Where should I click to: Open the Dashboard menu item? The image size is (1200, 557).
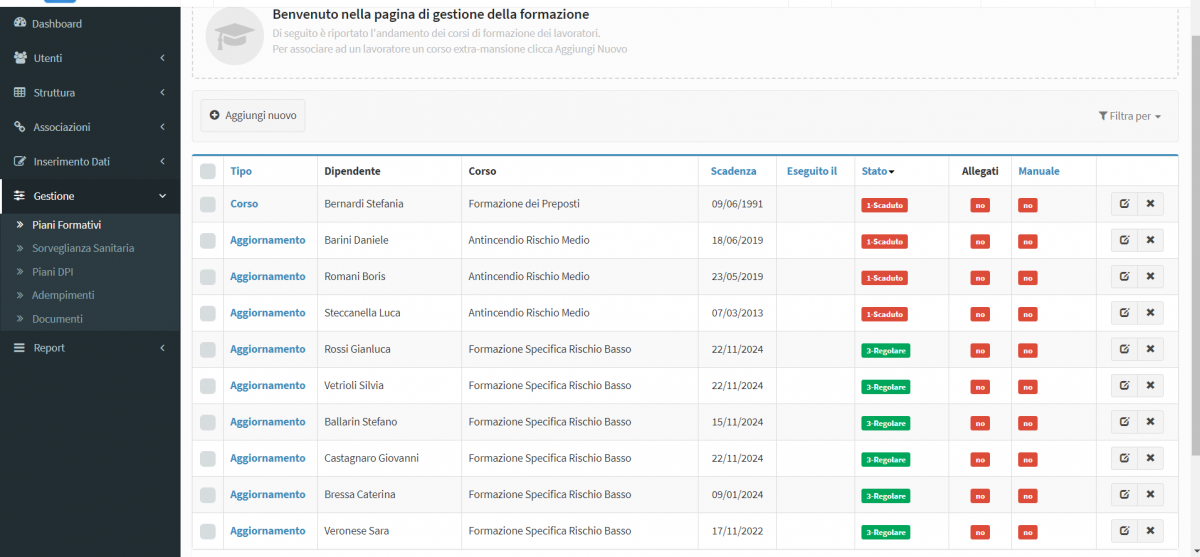90,23
